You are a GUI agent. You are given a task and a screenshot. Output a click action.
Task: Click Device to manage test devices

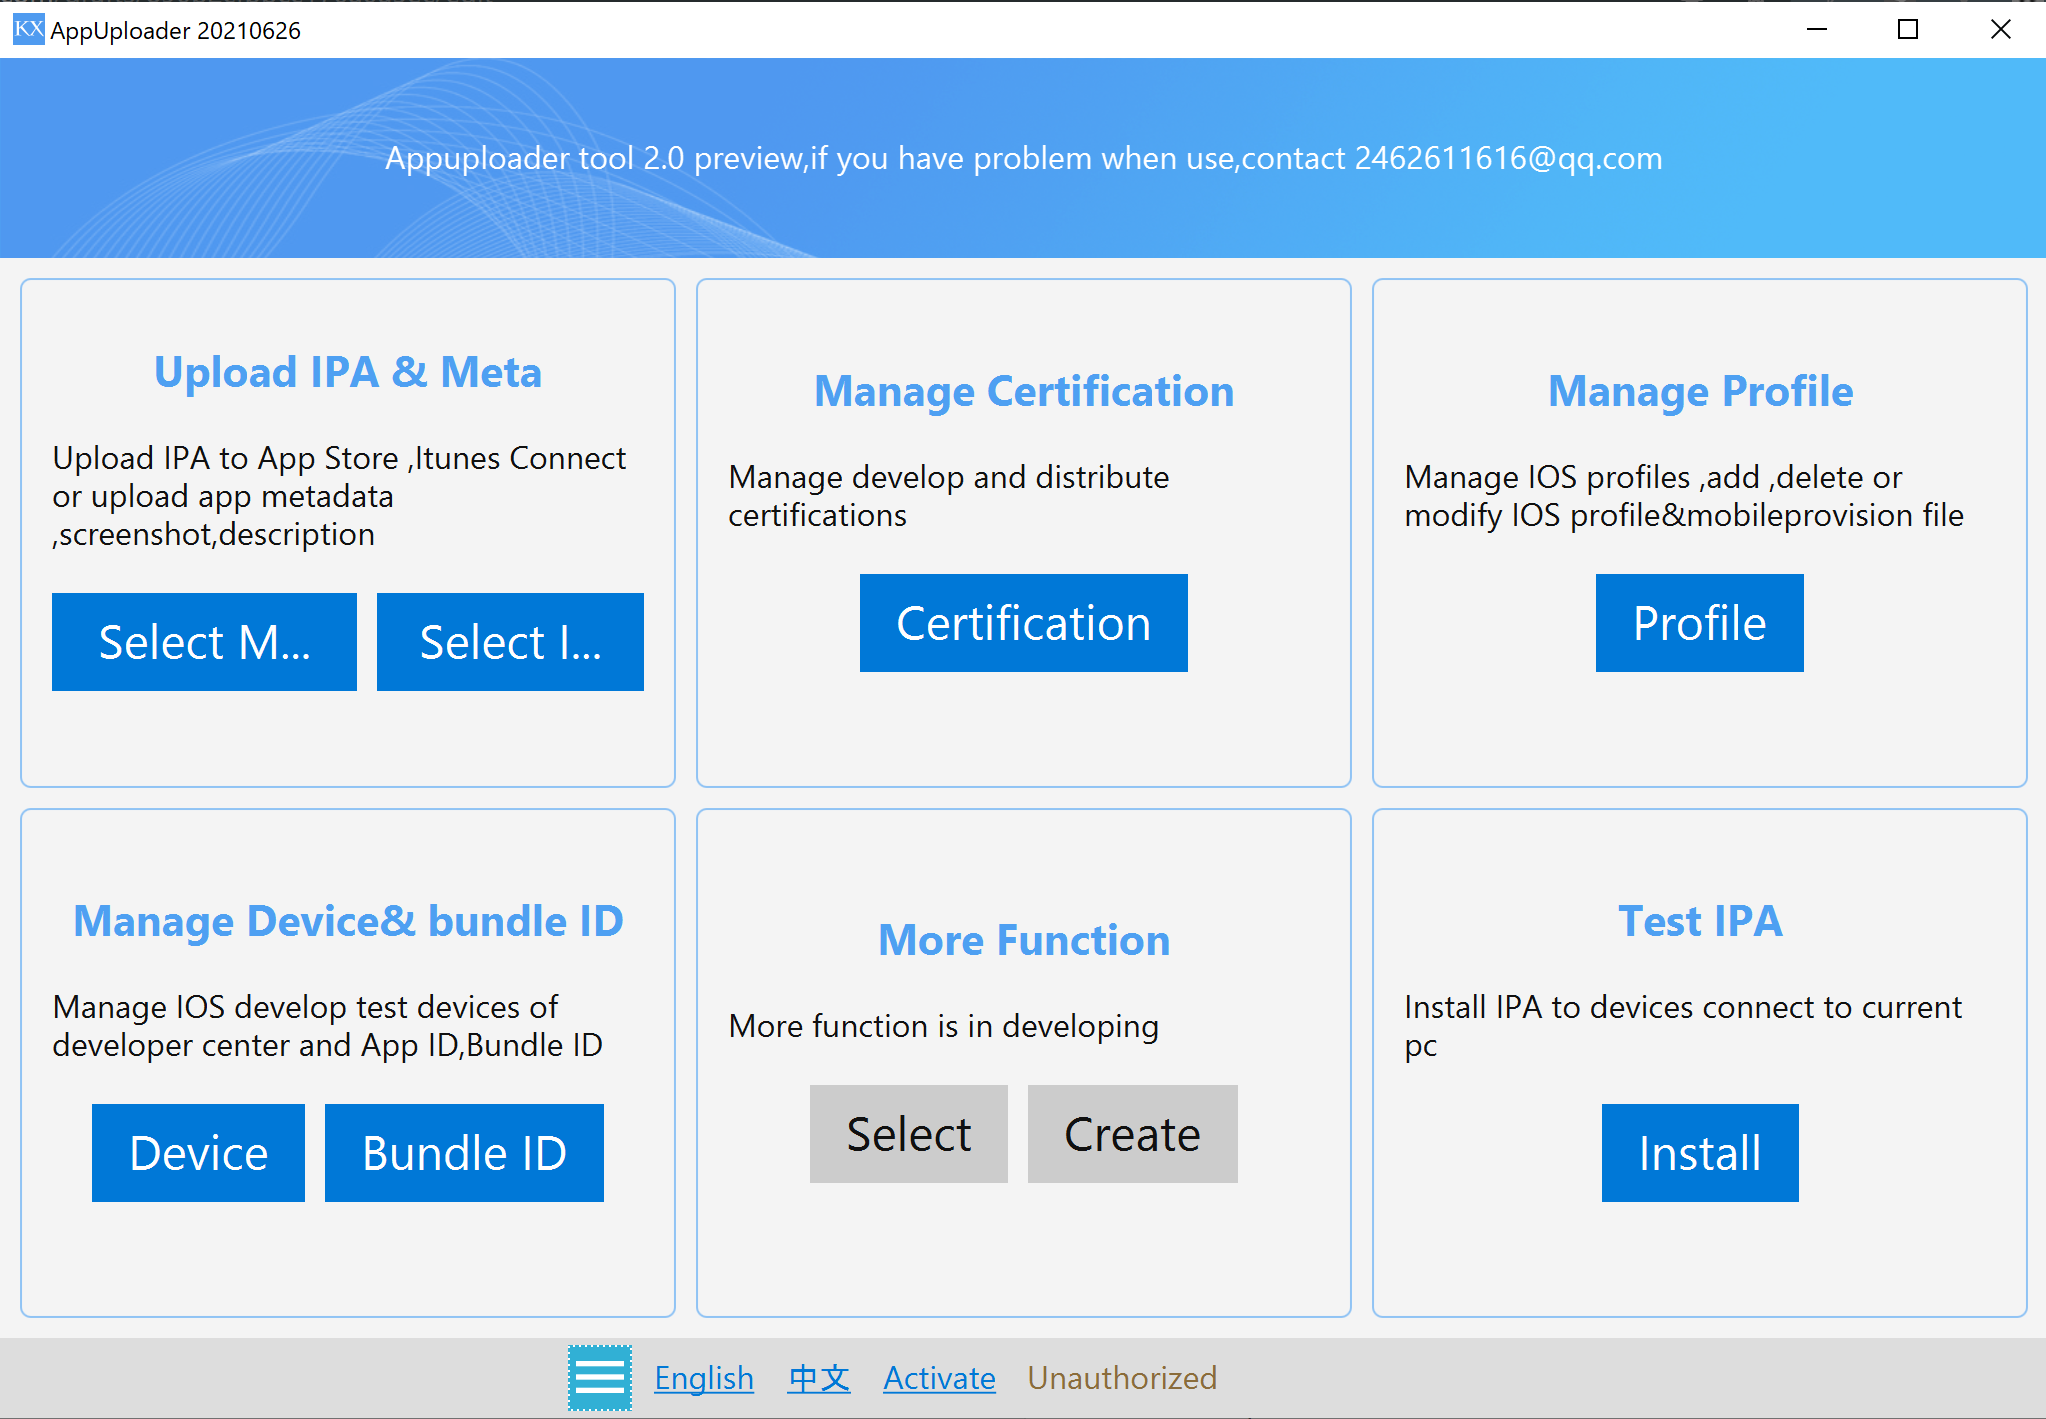(x=197, y=1152)
